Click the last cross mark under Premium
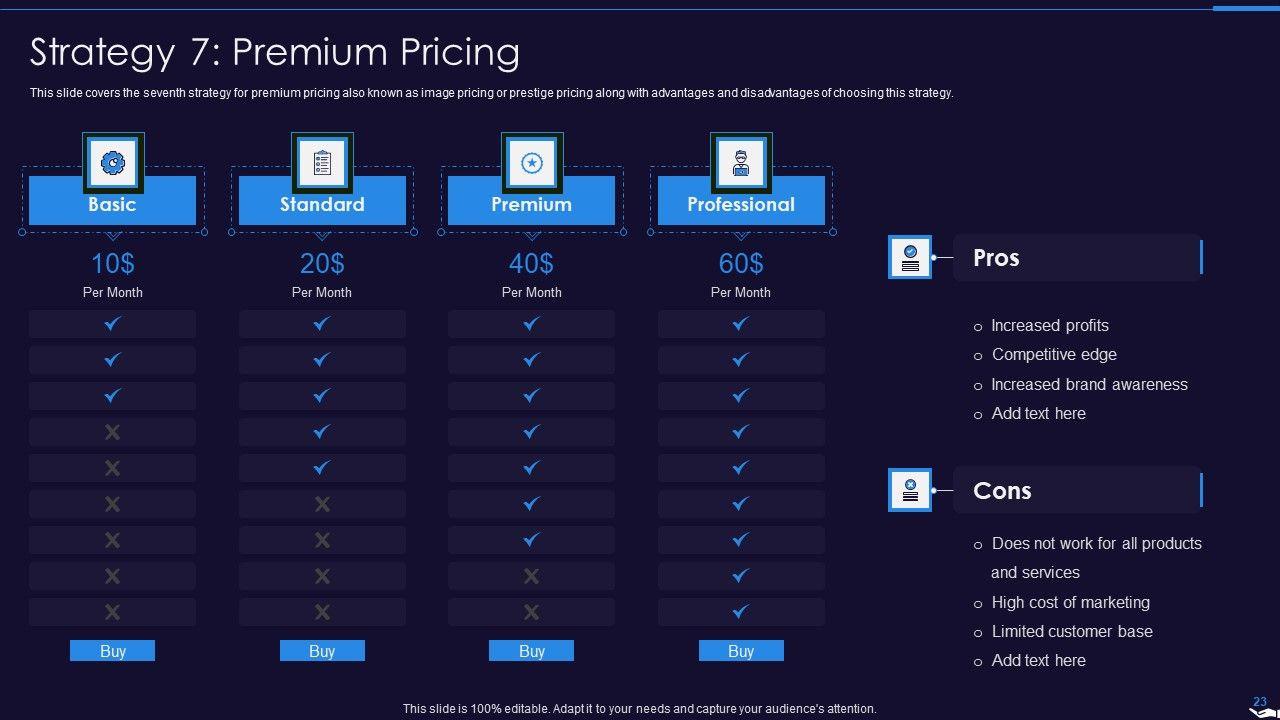1280x720 pixels. (532, 611)
